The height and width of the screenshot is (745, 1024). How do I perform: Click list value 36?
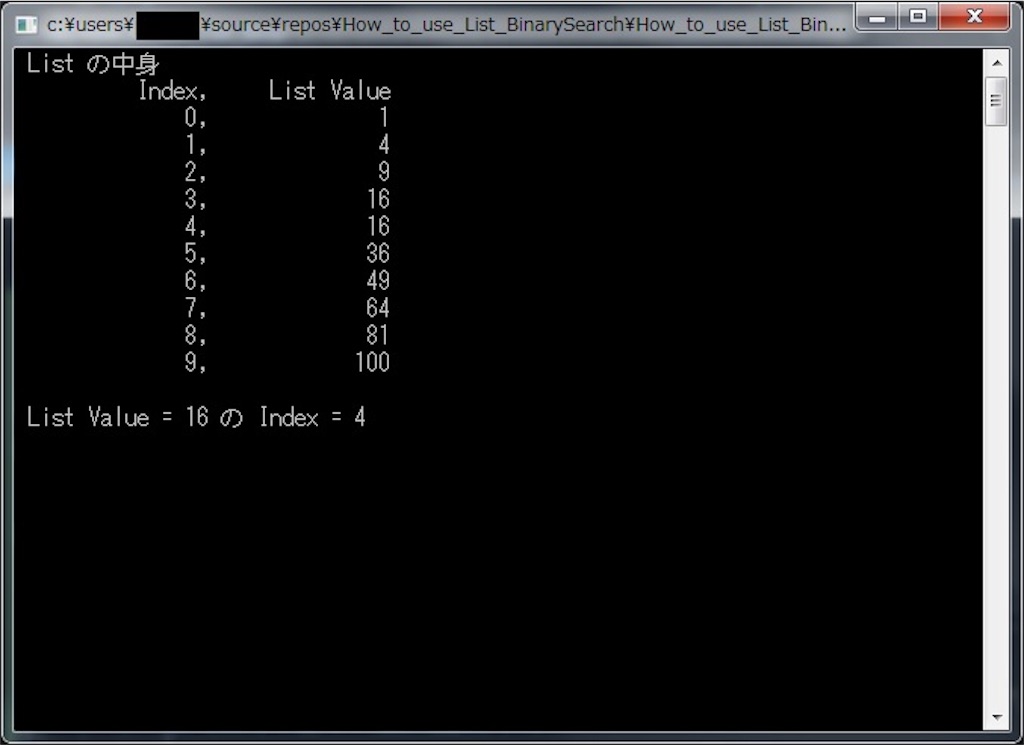coord(378,253)
